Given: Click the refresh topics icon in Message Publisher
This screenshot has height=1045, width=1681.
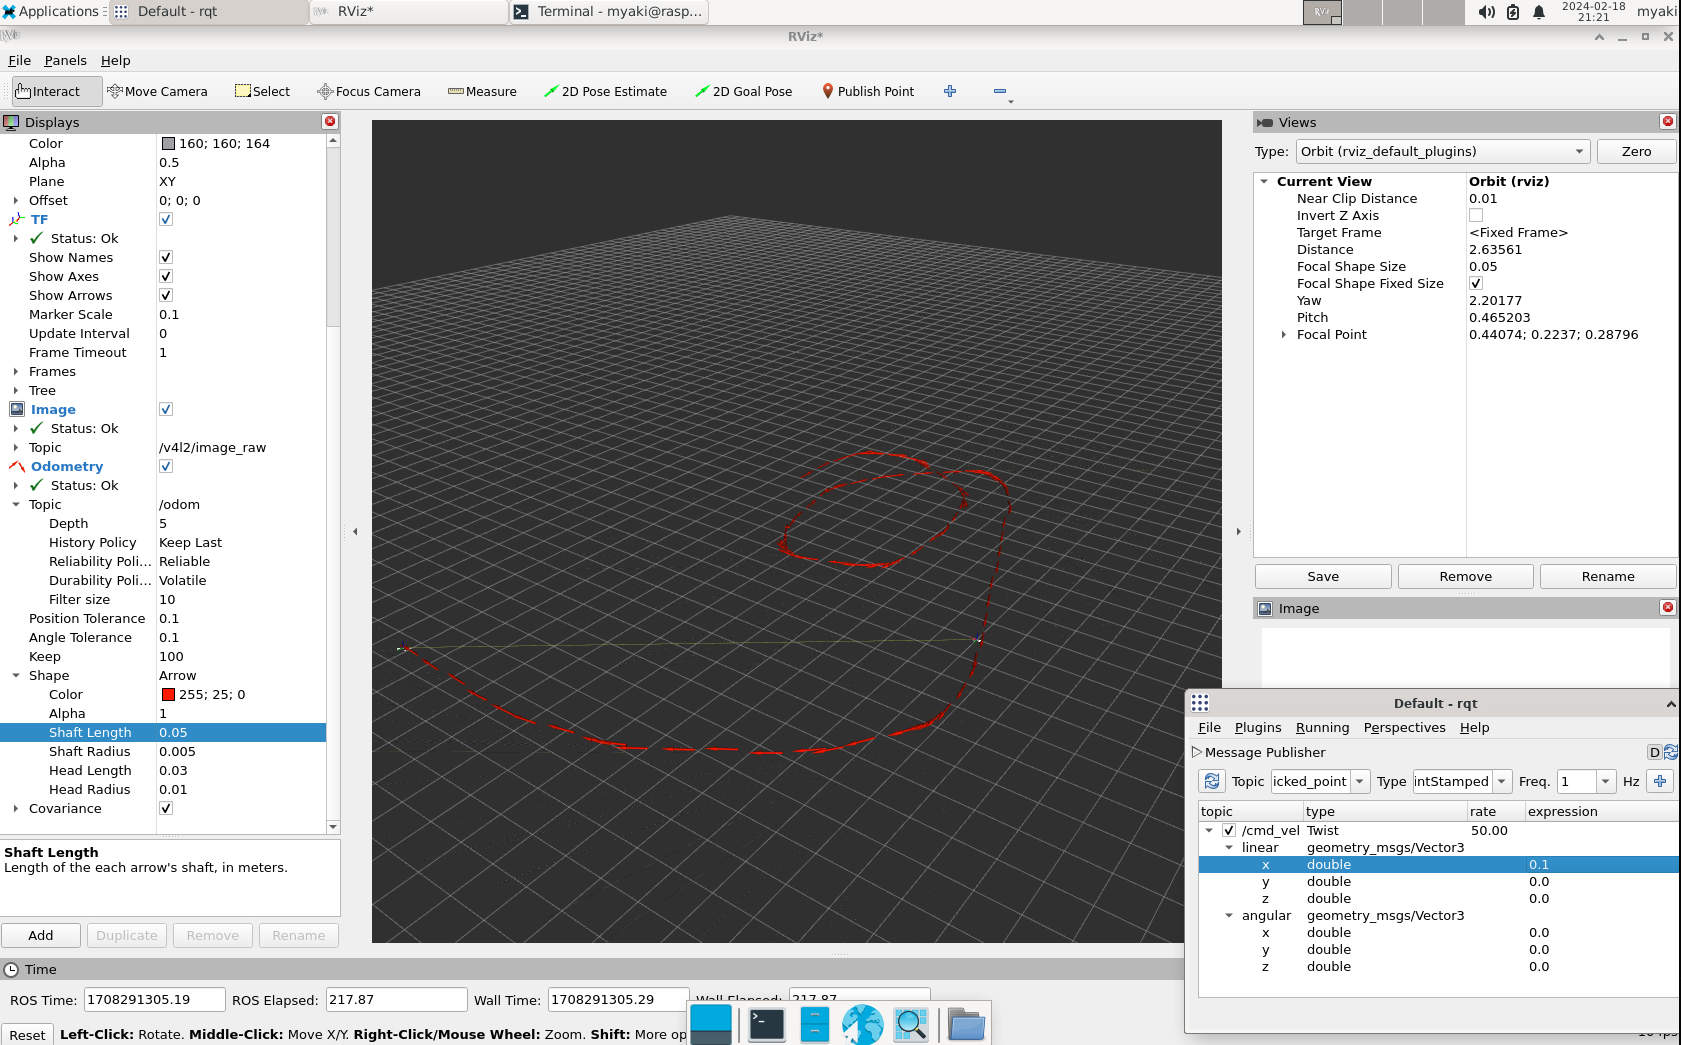Looking at the screenshot, I should pyautogui.click(x=1212, y=781).
